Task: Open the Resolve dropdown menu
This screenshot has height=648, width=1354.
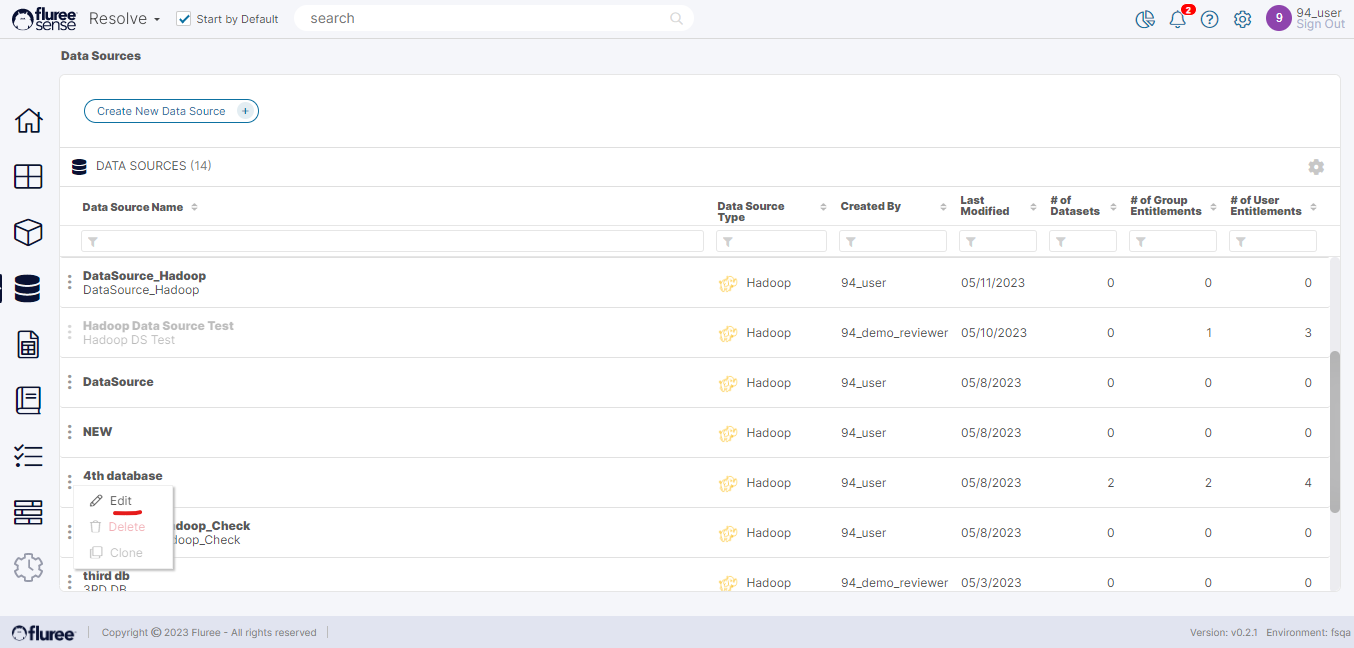Action: (124, 19)
